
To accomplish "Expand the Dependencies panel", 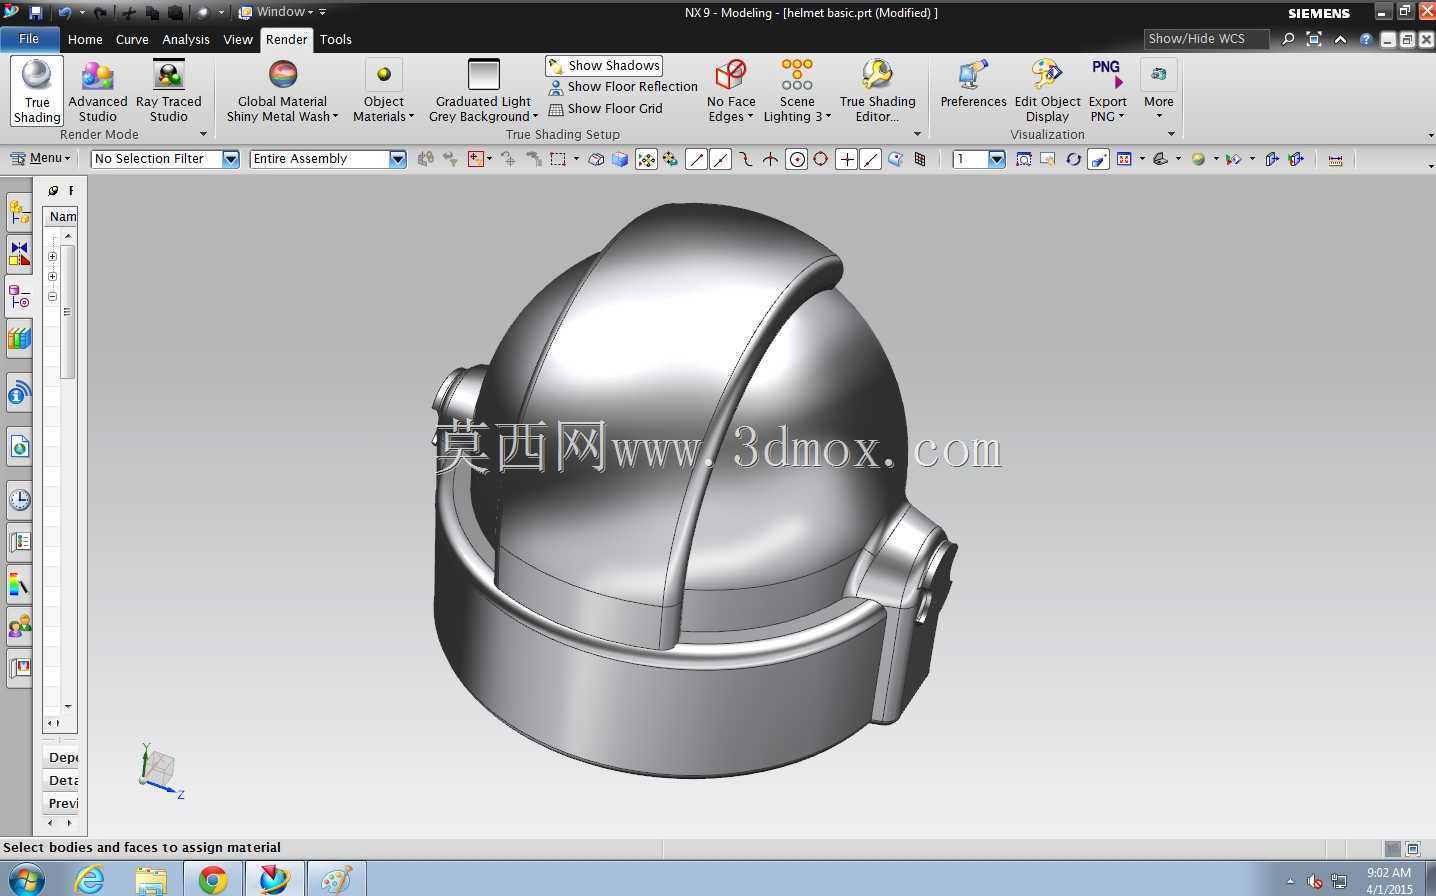I will tap(61, 757).
